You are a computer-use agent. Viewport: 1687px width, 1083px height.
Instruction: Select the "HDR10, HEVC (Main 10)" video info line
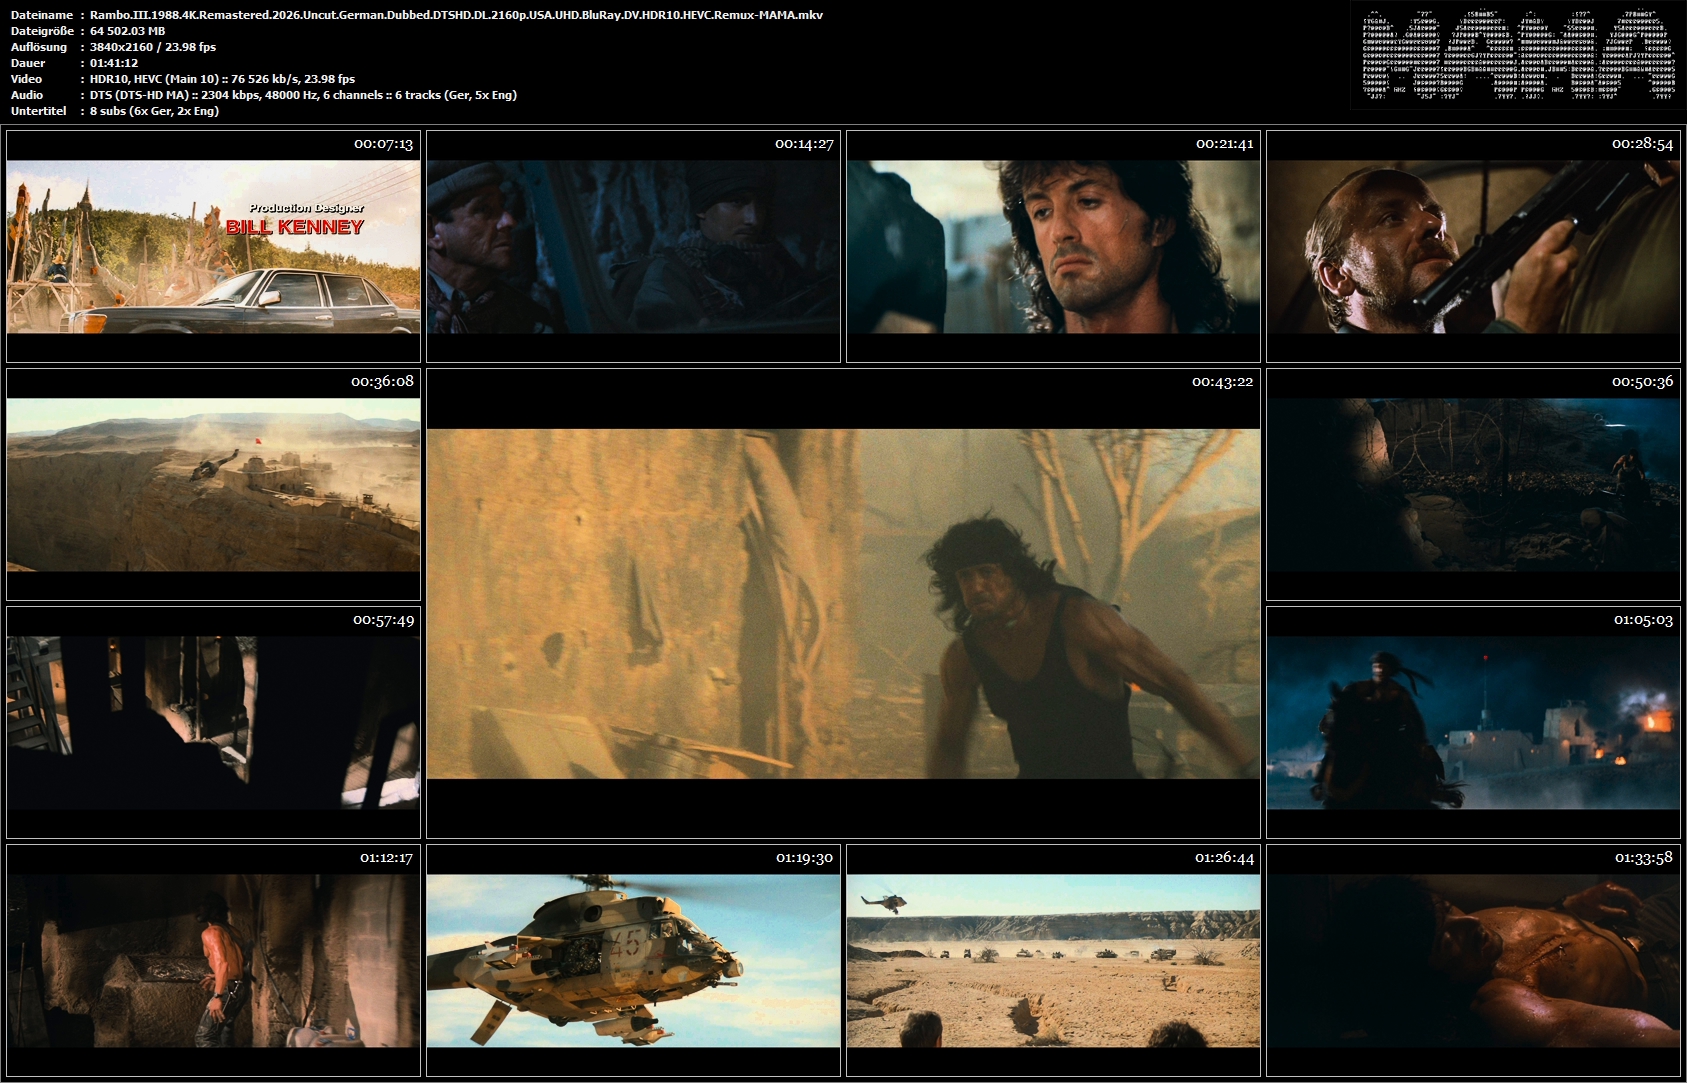pos(223,79)
